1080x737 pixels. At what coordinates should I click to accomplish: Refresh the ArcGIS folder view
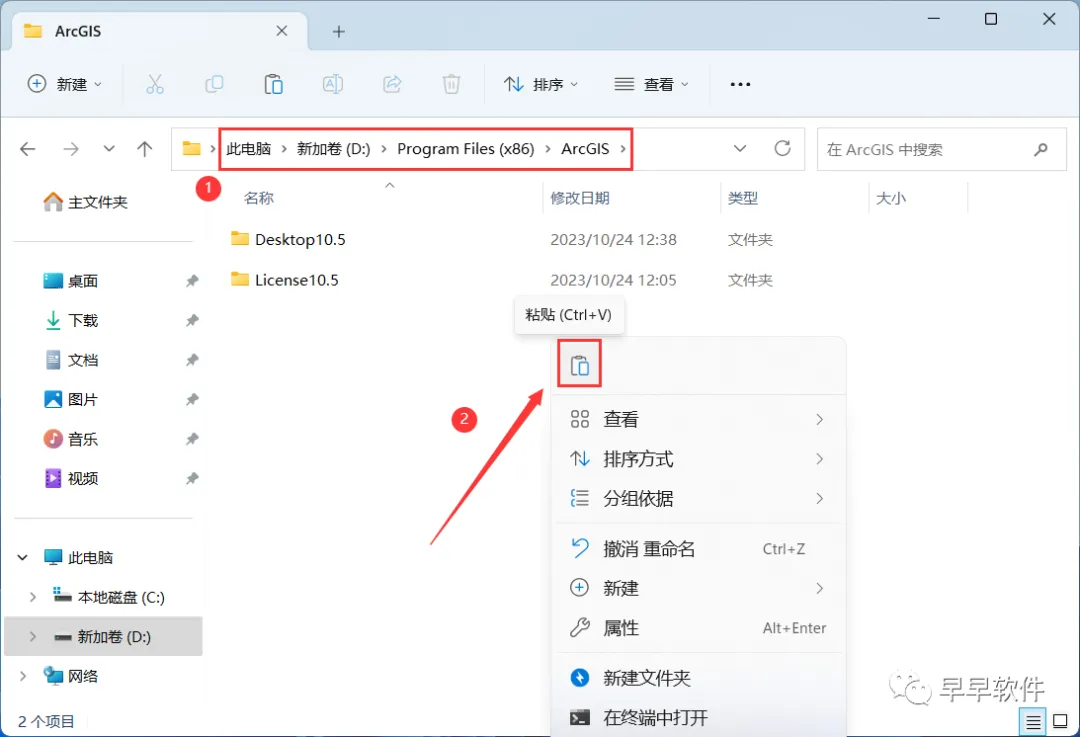782,148
